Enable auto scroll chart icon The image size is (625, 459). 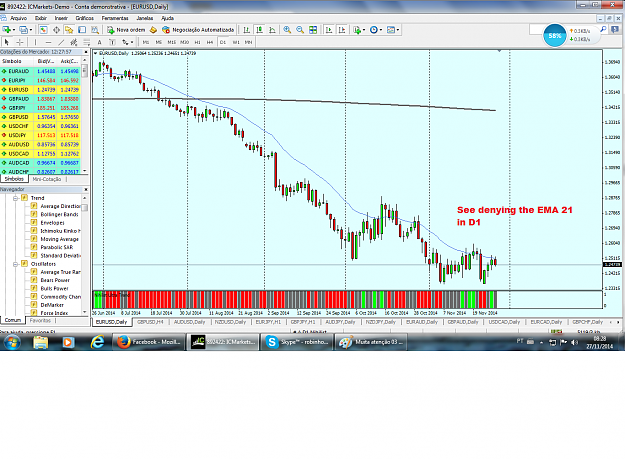tap(329, 30)
